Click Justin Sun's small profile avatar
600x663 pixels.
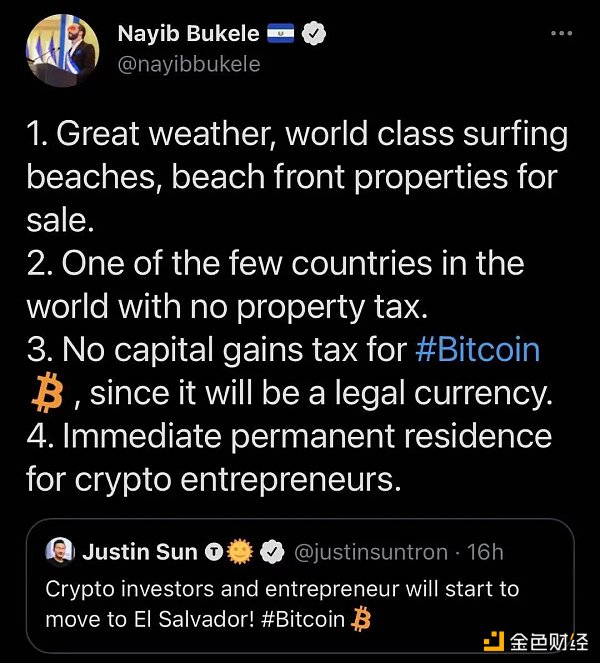[x=59, y=551]
